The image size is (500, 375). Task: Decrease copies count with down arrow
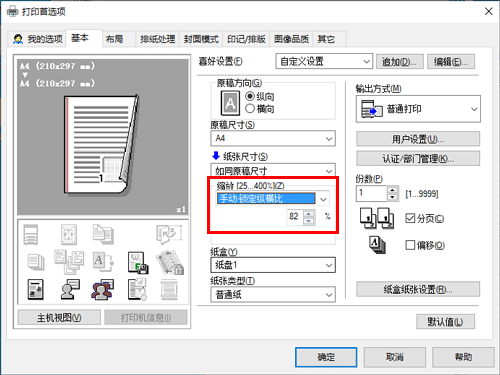coord(393,197)
